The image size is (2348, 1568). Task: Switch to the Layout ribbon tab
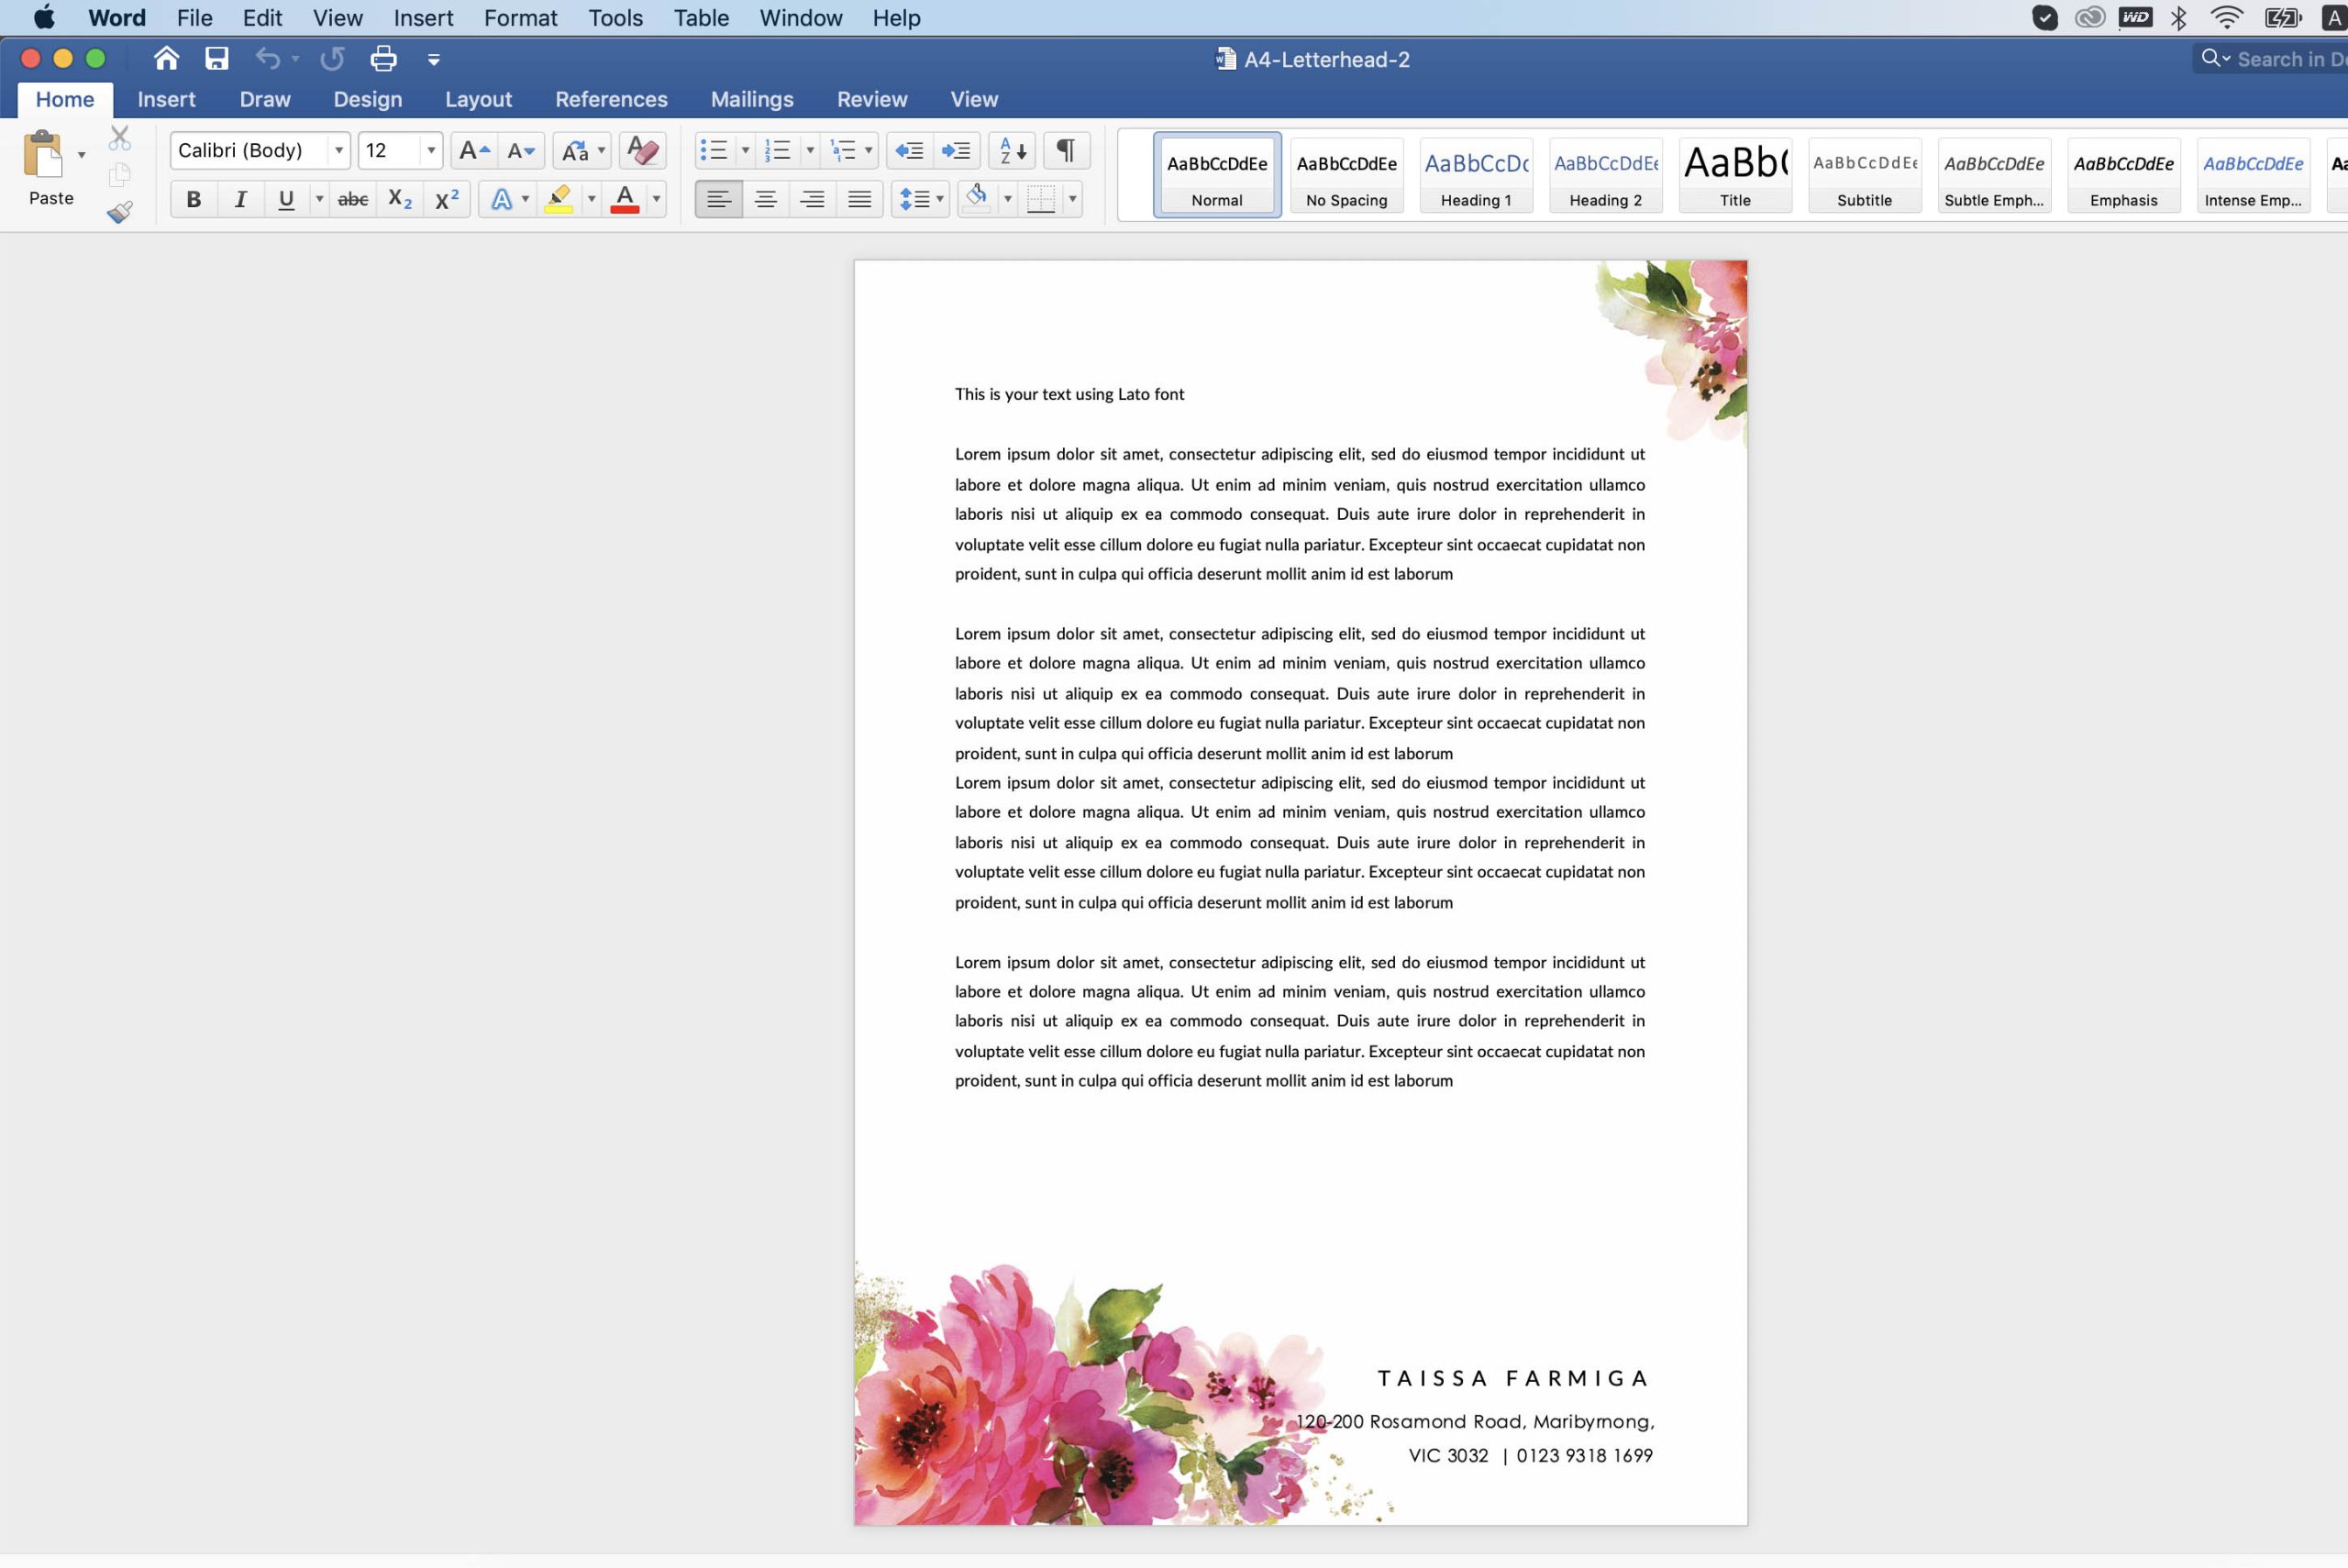pyautogui.click(x=478, y=99)
